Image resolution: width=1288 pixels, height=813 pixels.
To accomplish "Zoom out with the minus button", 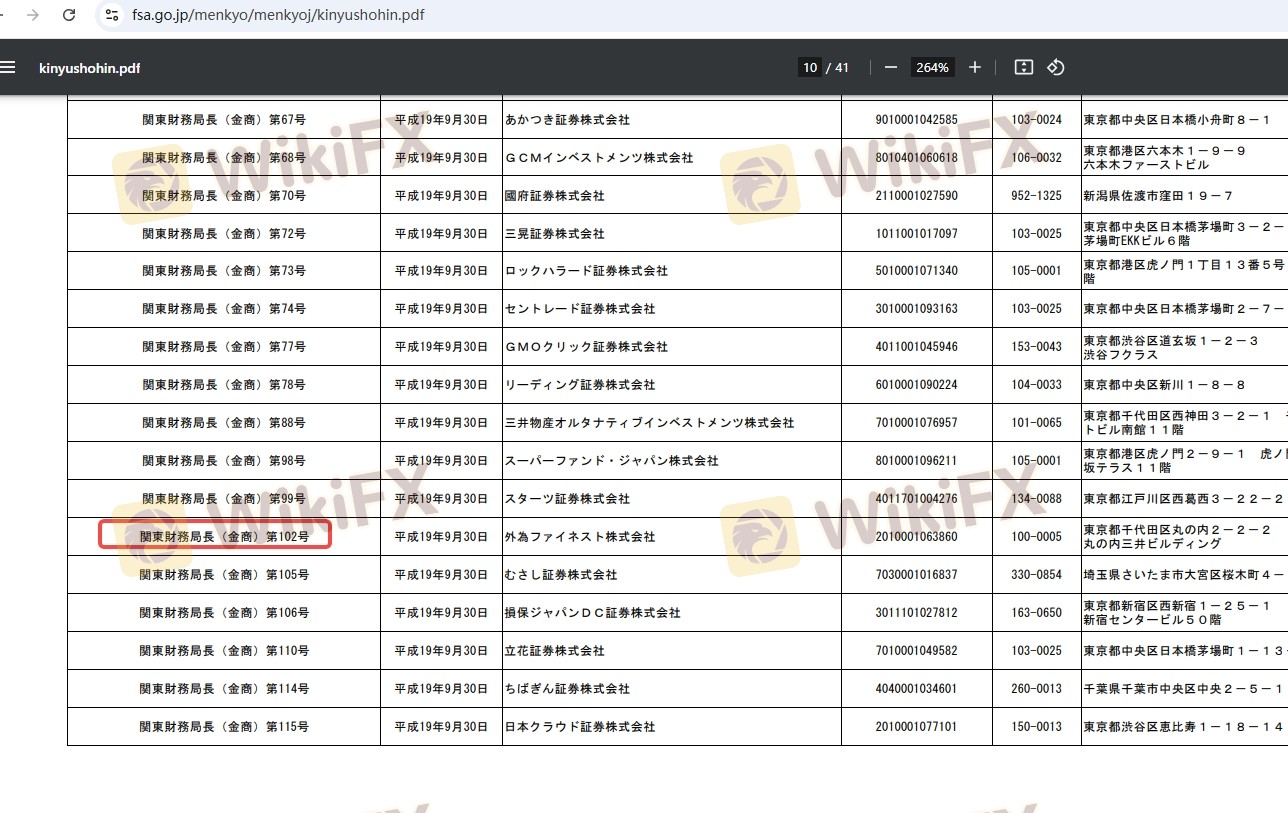I will (x=890, y=67).
